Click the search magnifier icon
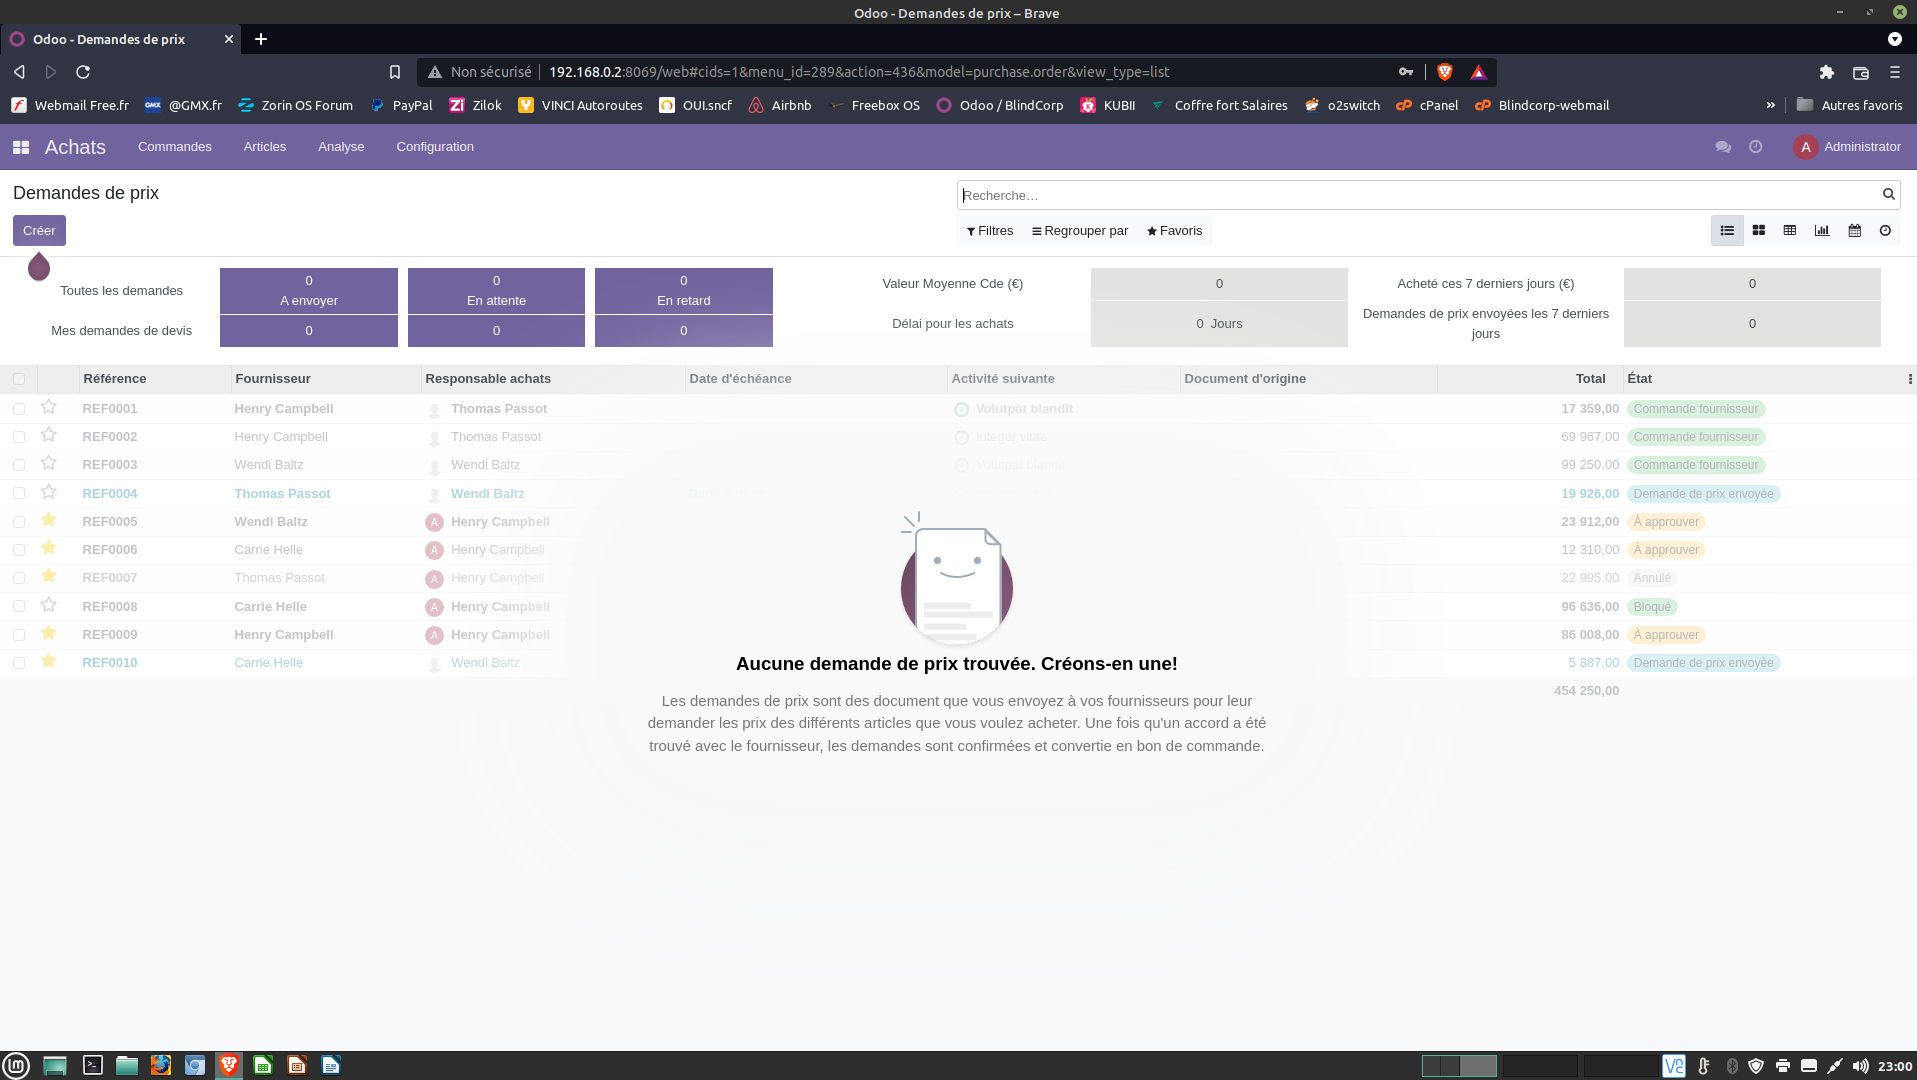Screen dimensions: 1917x1080 click(x=1888, y=195)
